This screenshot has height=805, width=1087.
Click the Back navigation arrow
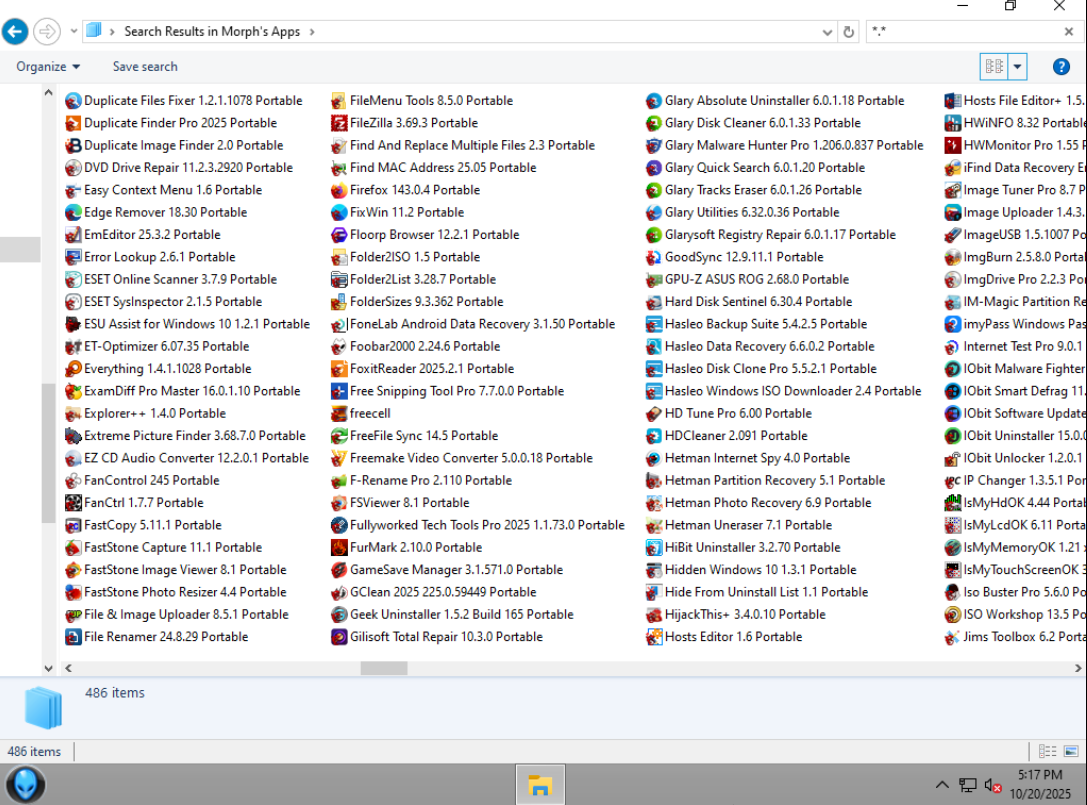pos(15,32)
